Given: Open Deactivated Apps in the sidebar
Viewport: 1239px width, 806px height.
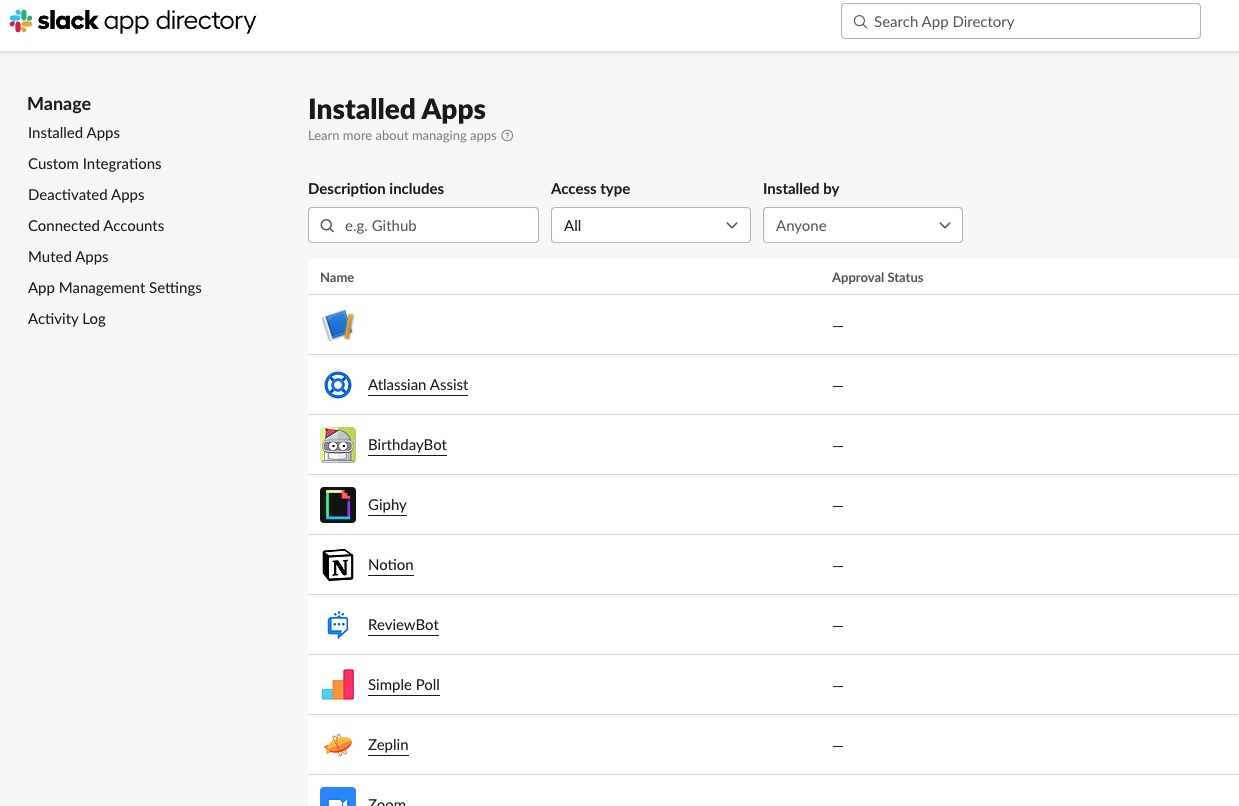Looking at the screenshot, I should [x=86, y=195].
